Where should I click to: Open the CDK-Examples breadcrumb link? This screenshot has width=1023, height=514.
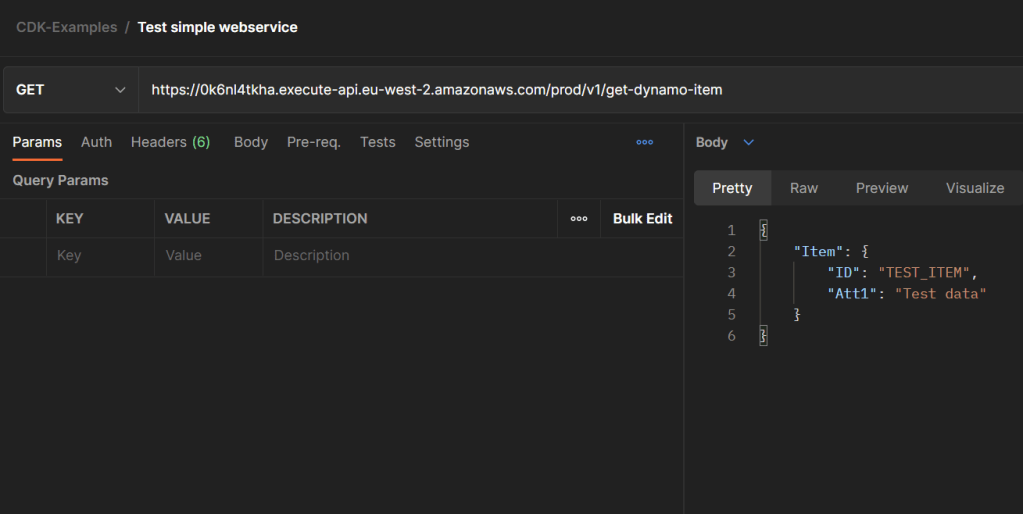[x=66, y=27]
